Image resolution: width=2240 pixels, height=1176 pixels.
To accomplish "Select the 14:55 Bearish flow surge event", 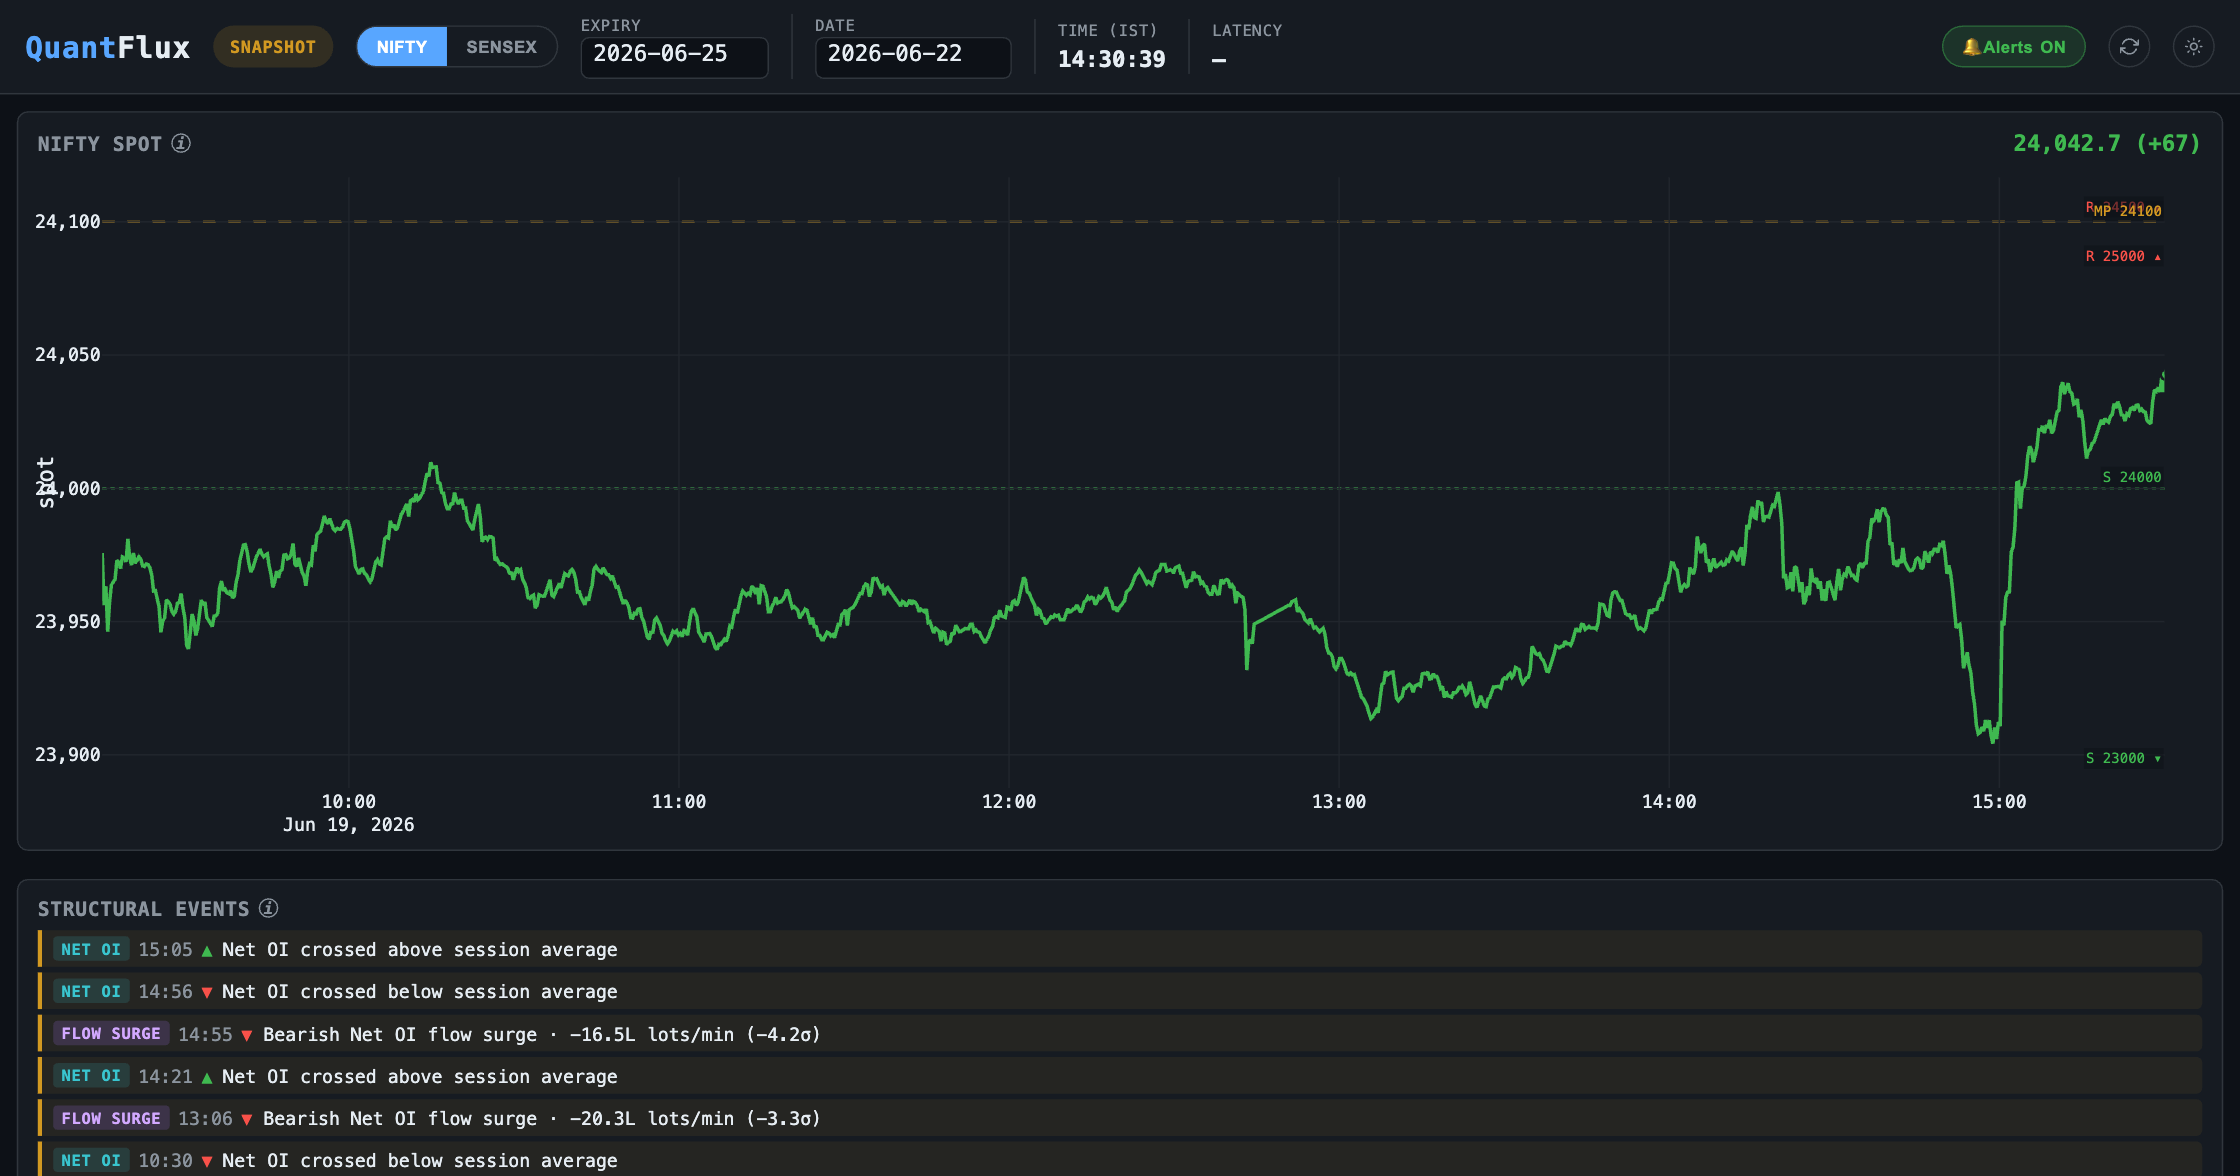I will point(1120,1034).
